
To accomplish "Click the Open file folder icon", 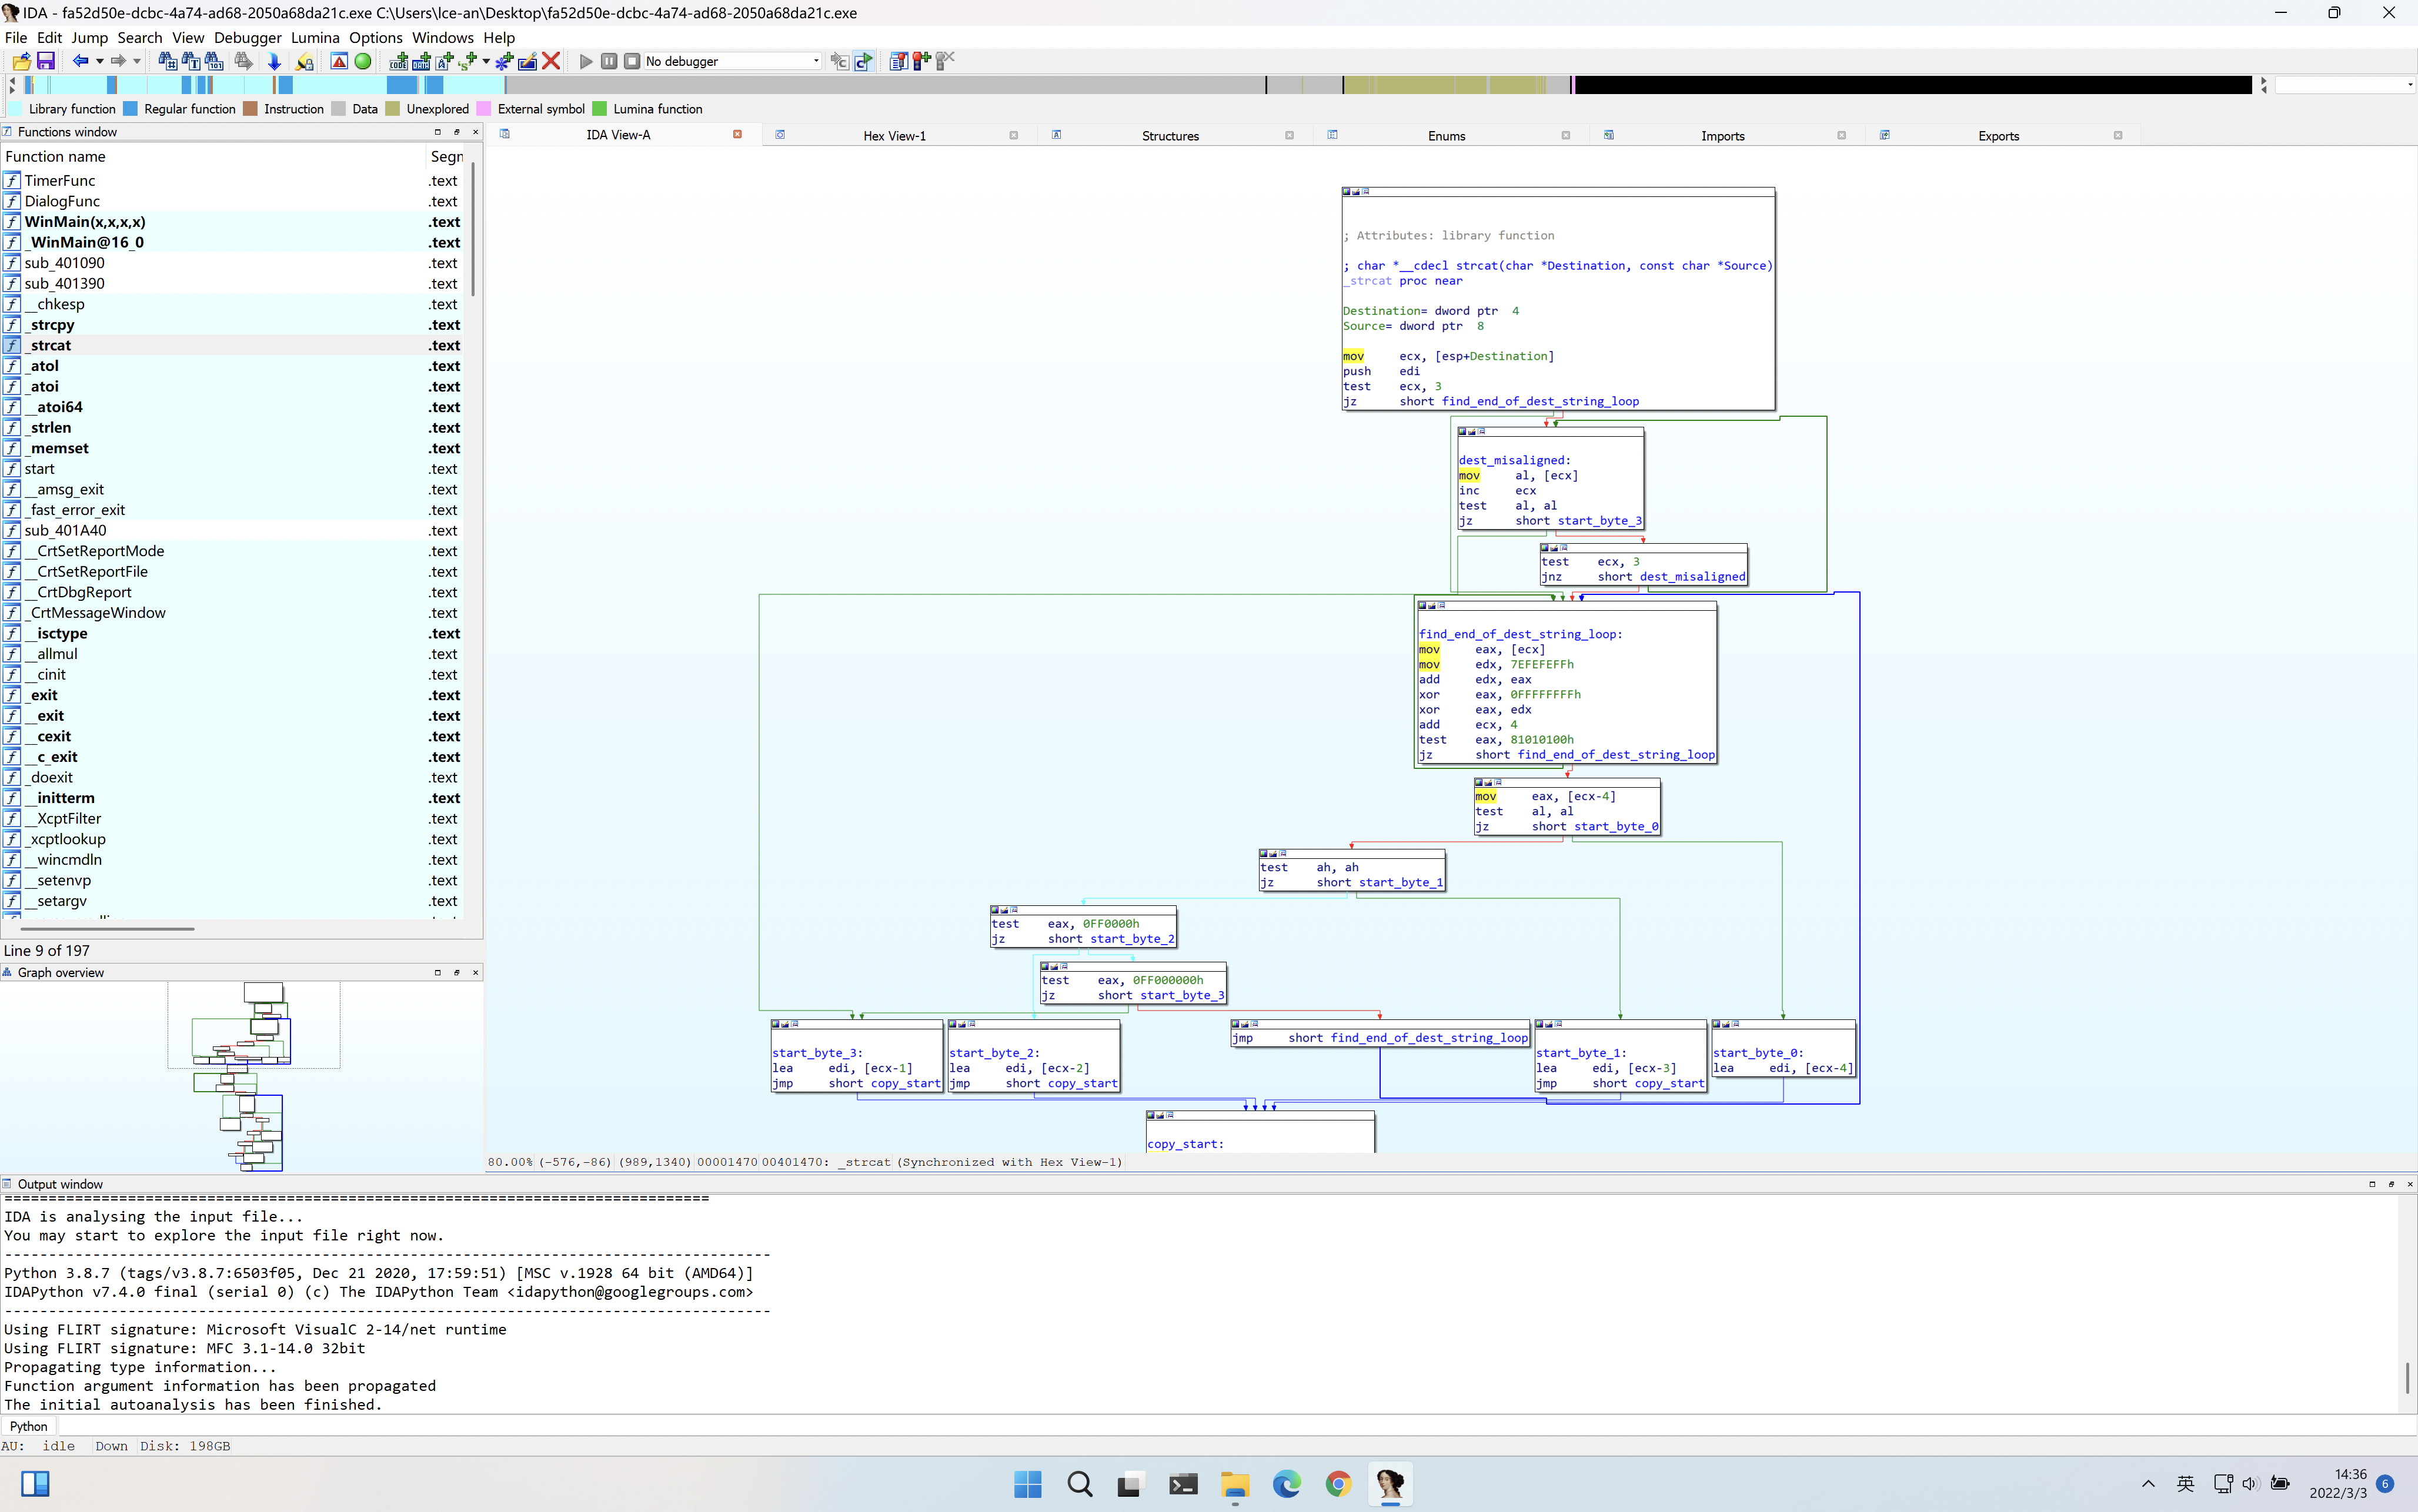I will pyautogui.click(x=21, y=61).
